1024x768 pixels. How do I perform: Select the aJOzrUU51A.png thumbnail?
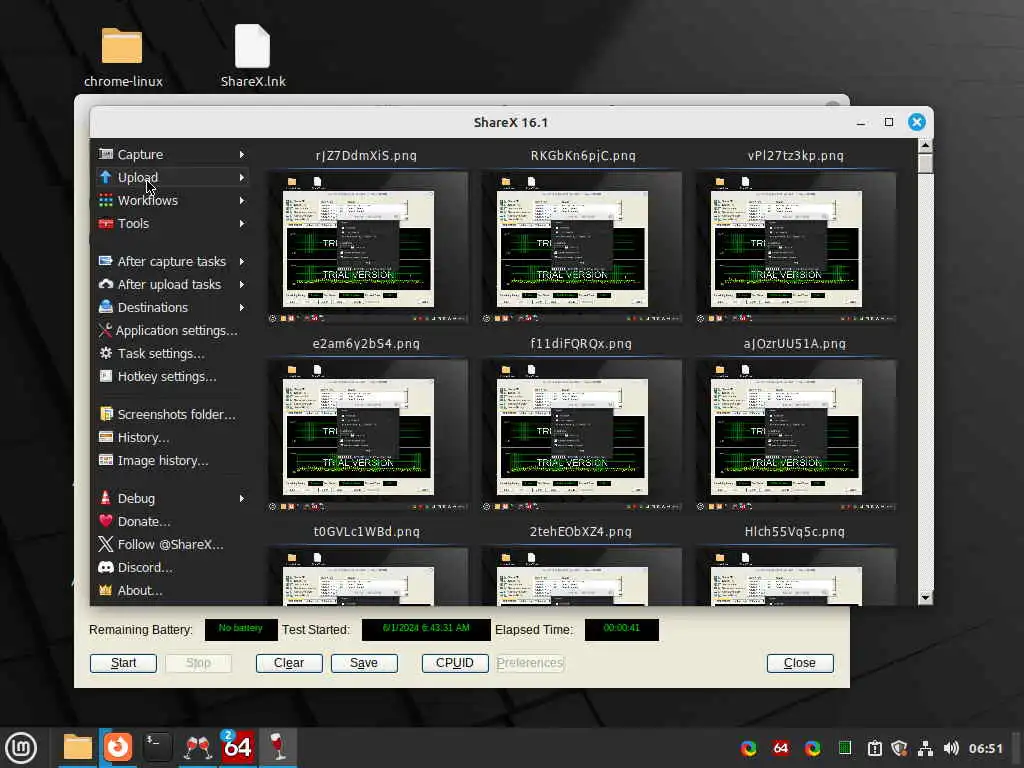coord(795,435)
